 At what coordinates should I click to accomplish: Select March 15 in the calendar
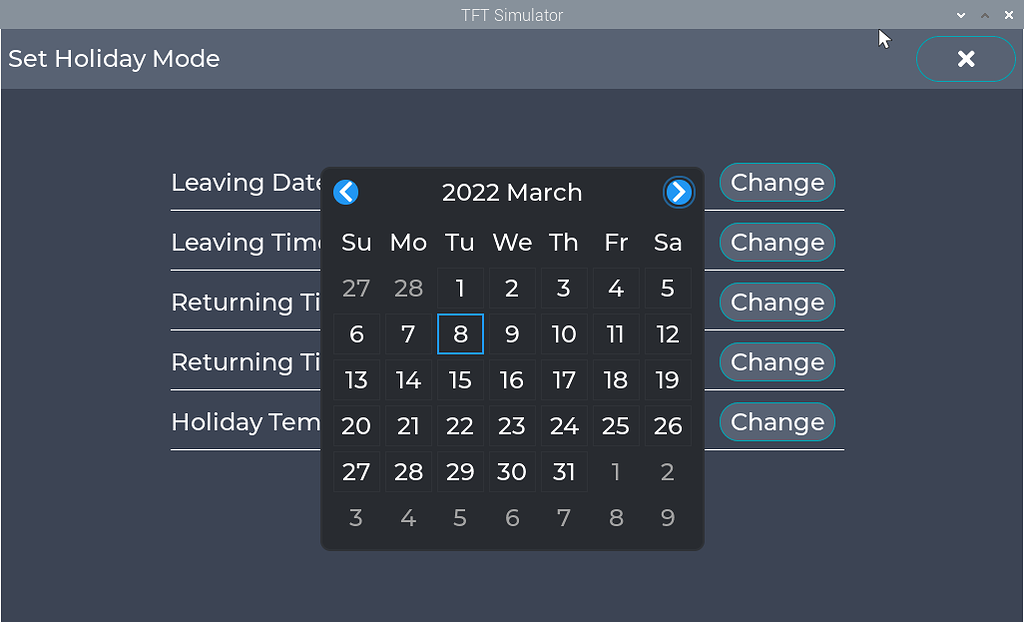tap(460, 380)
